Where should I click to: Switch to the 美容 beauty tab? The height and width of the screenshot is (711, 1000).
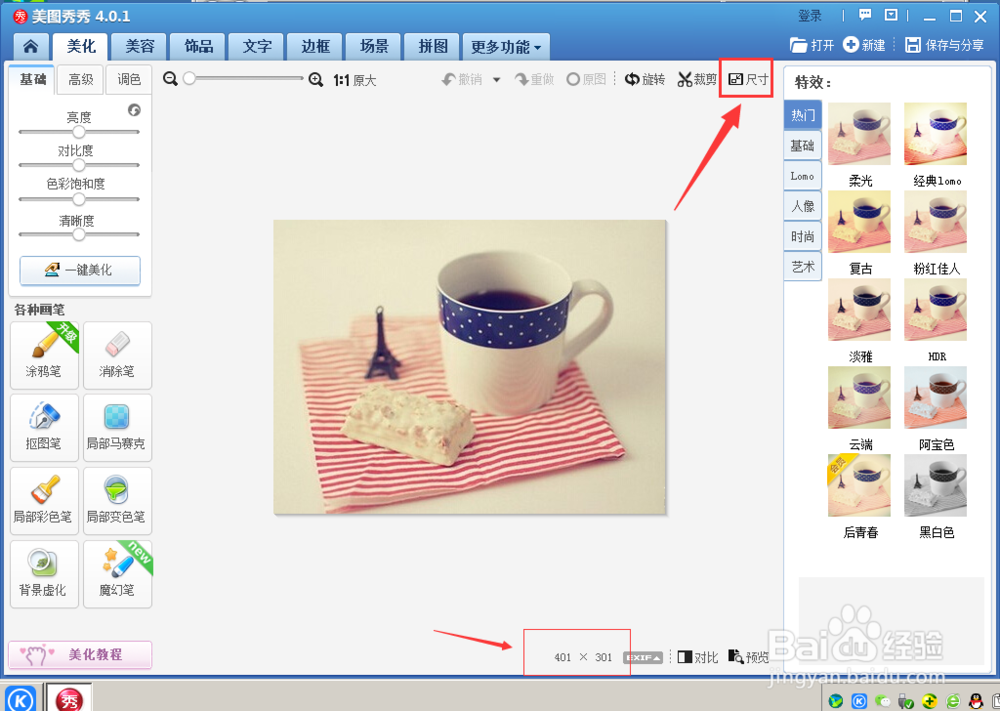[x=140, y=46]
